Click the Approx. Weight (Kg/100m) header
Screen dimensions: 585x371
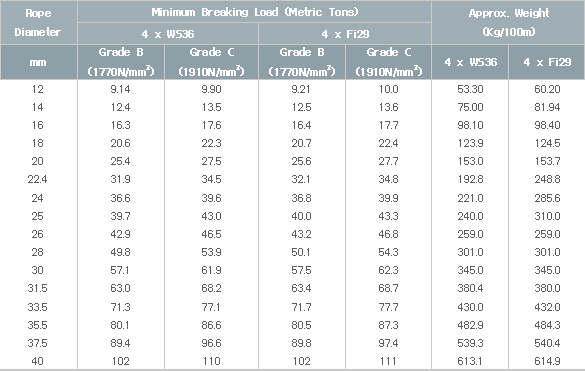[508, 22]
